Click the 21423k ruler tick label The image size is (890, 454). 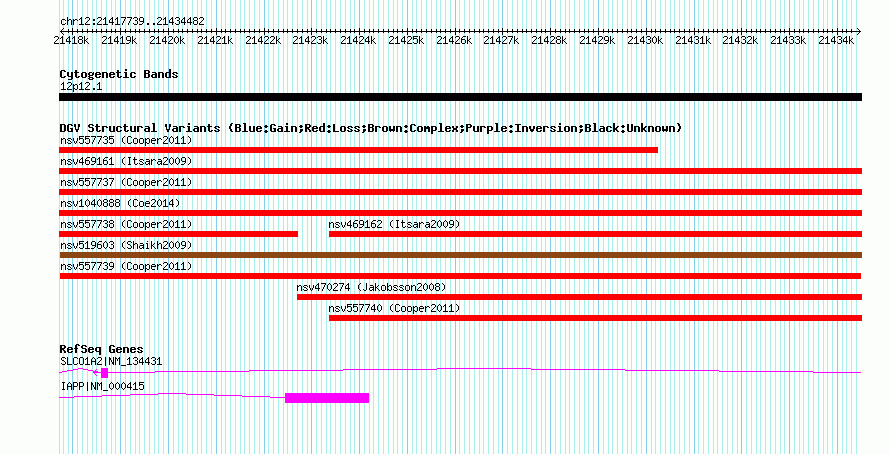310,41
